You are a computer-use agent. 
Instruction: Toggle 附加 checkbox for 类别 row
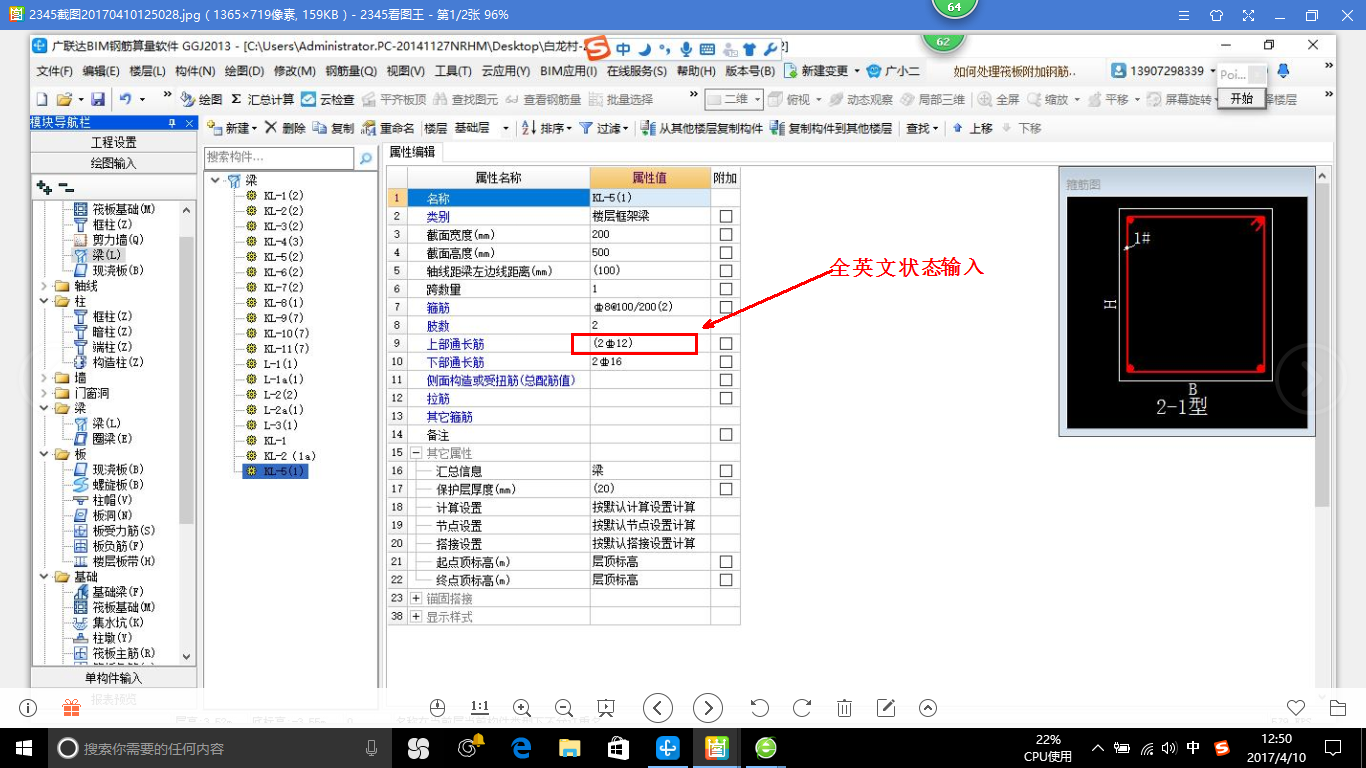tap(726, 216)
